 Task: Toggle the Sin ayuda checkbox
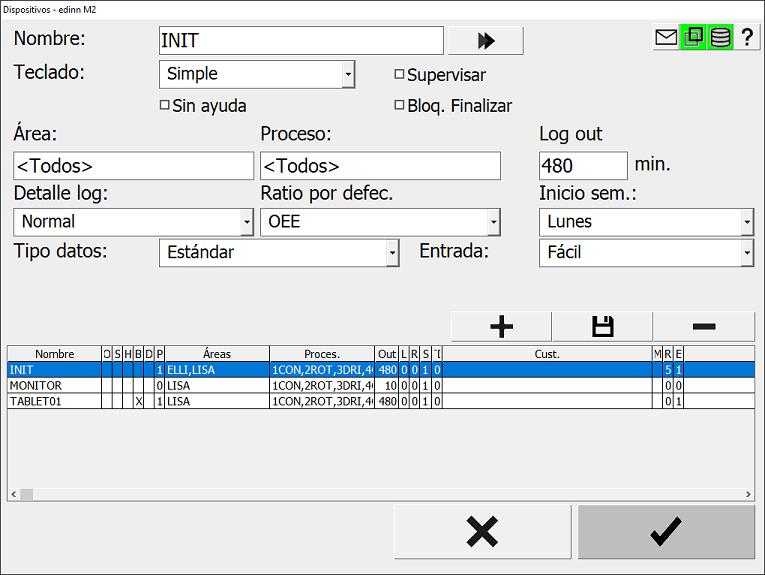pos(164,105)
